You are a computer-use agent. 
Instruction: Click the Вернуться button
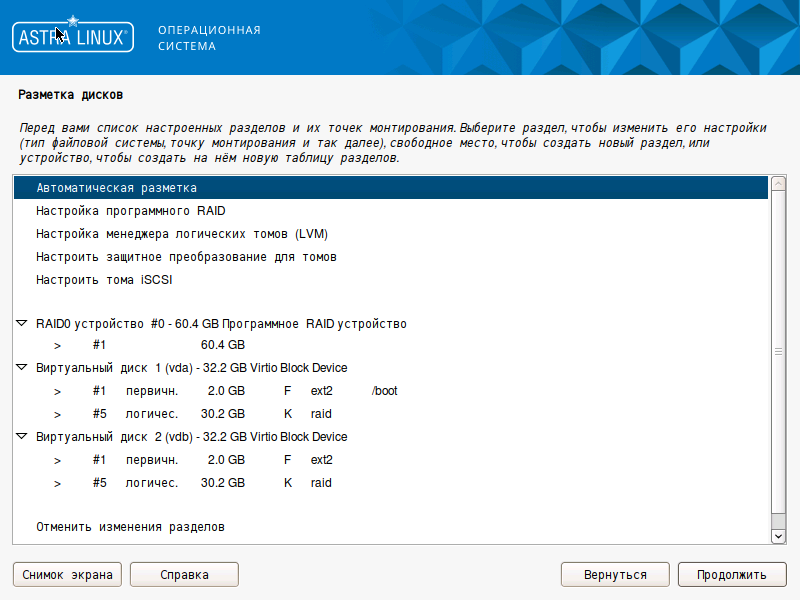point(615,575)
